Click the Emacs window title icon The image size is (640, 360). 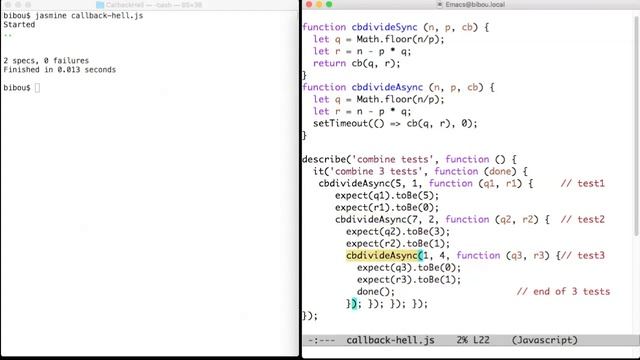click(440, 4)
